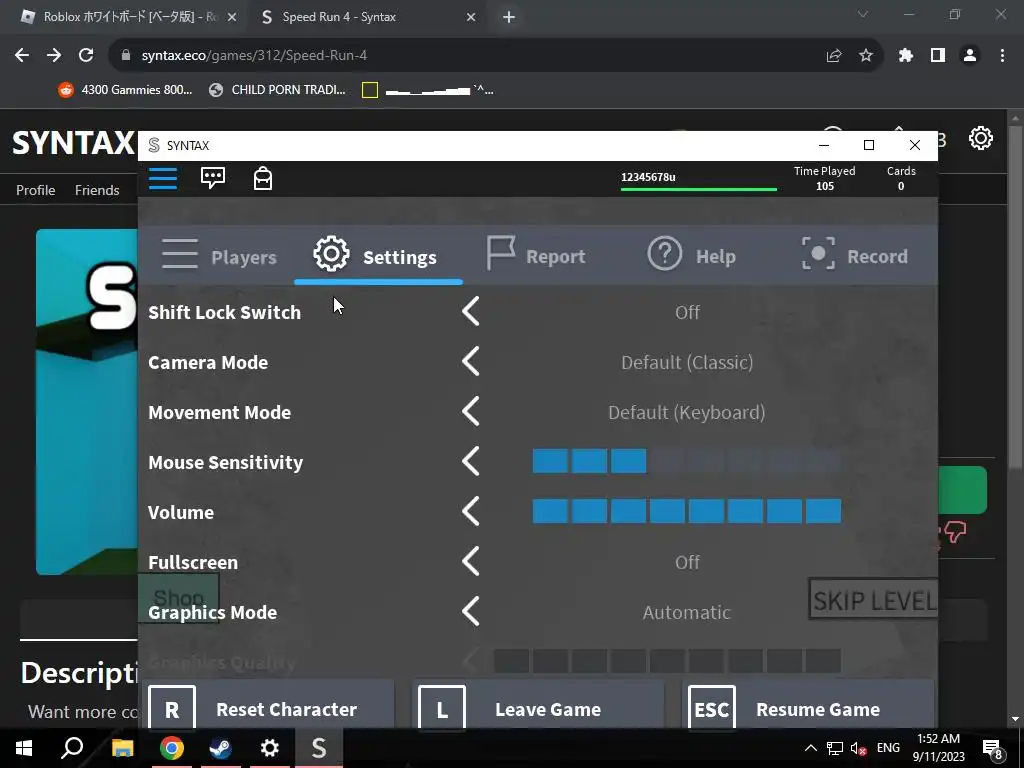Screen dimensions: 1024x768
Task: Click the SYNTAX site logo
Action: [73, 142]
